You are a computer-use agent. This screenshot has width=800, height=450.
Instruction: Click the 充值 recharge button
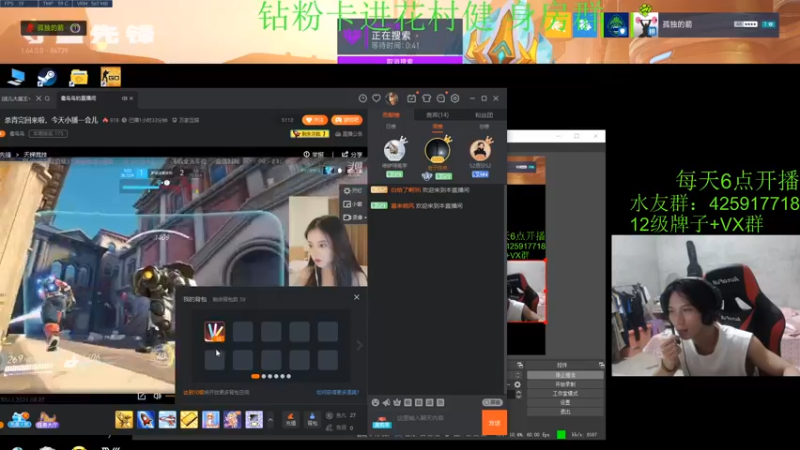(291, 419)
